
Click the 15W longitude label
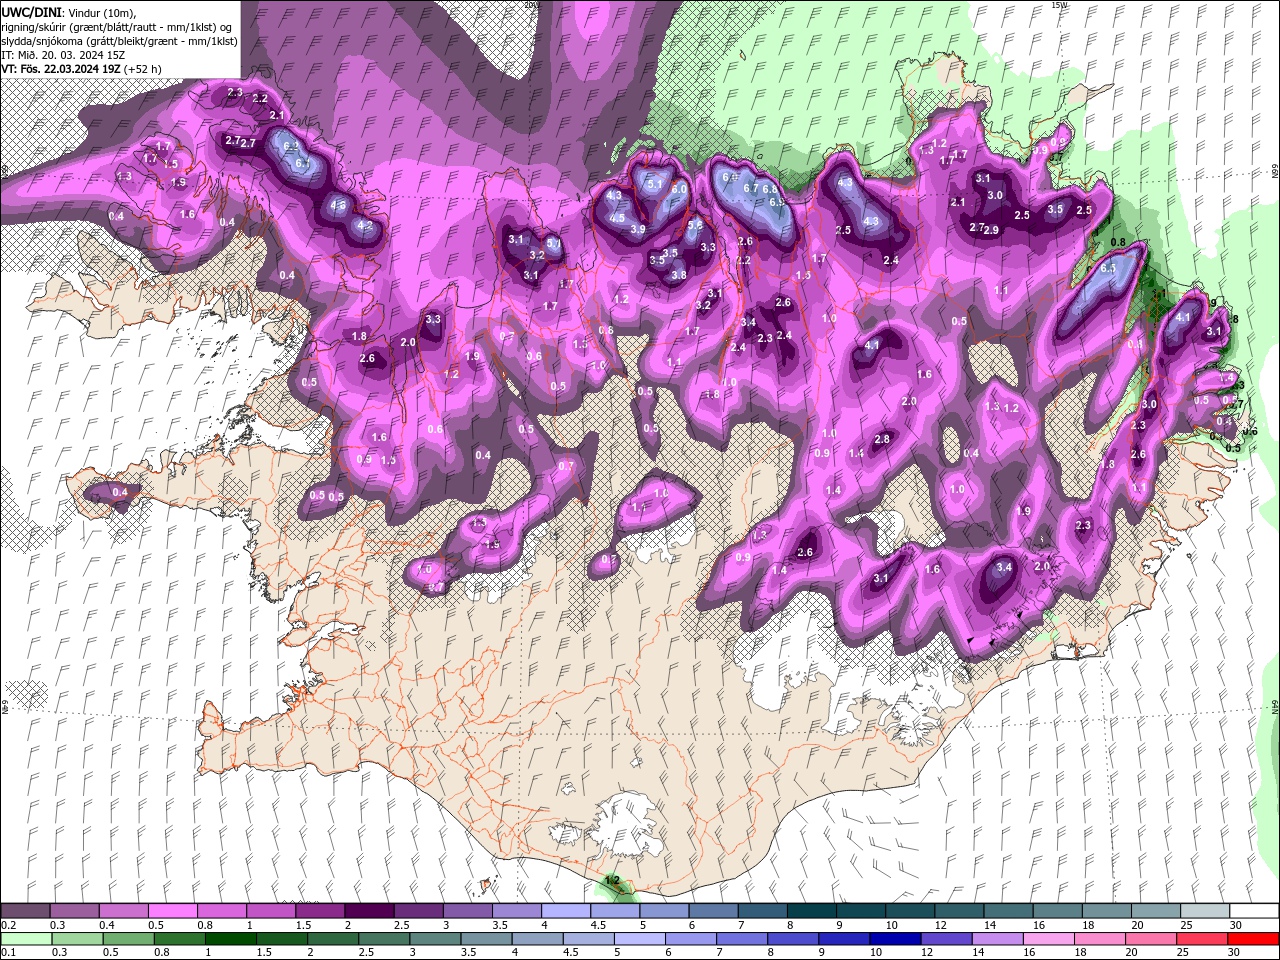[1060, 5]
